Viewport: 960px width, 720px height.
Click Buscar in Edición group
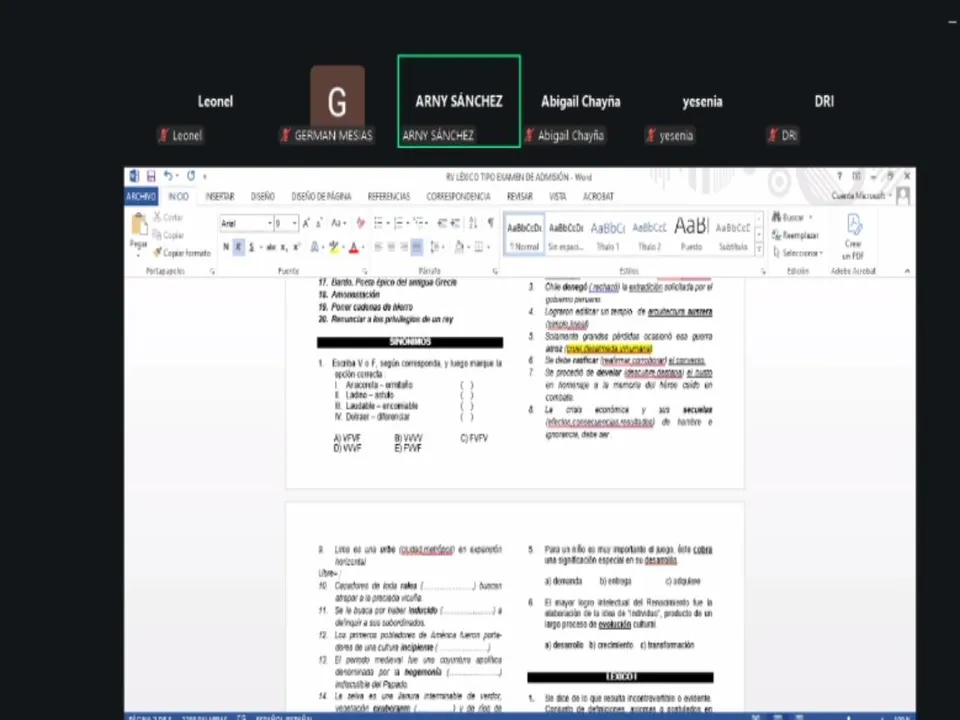tap(792, 217)
